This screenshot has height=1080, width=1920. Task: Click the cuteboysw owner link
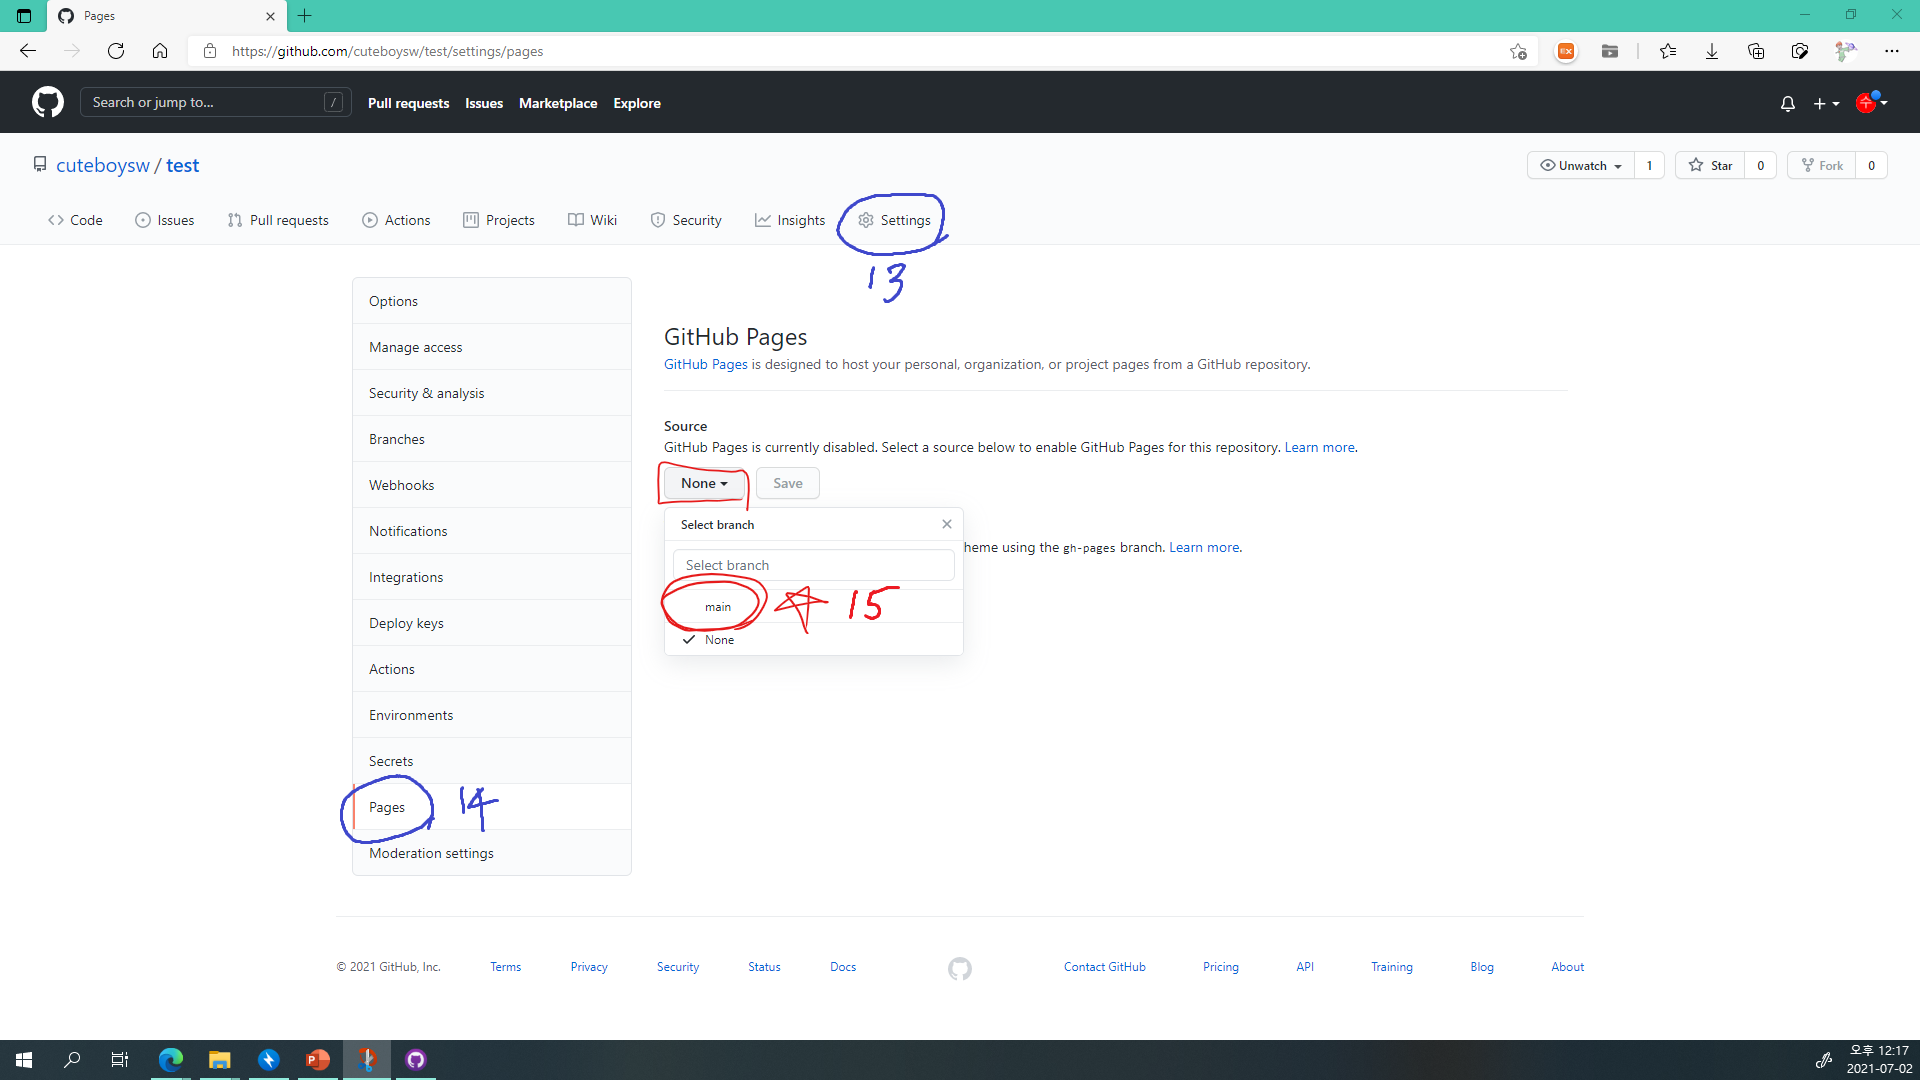(103, 165)
